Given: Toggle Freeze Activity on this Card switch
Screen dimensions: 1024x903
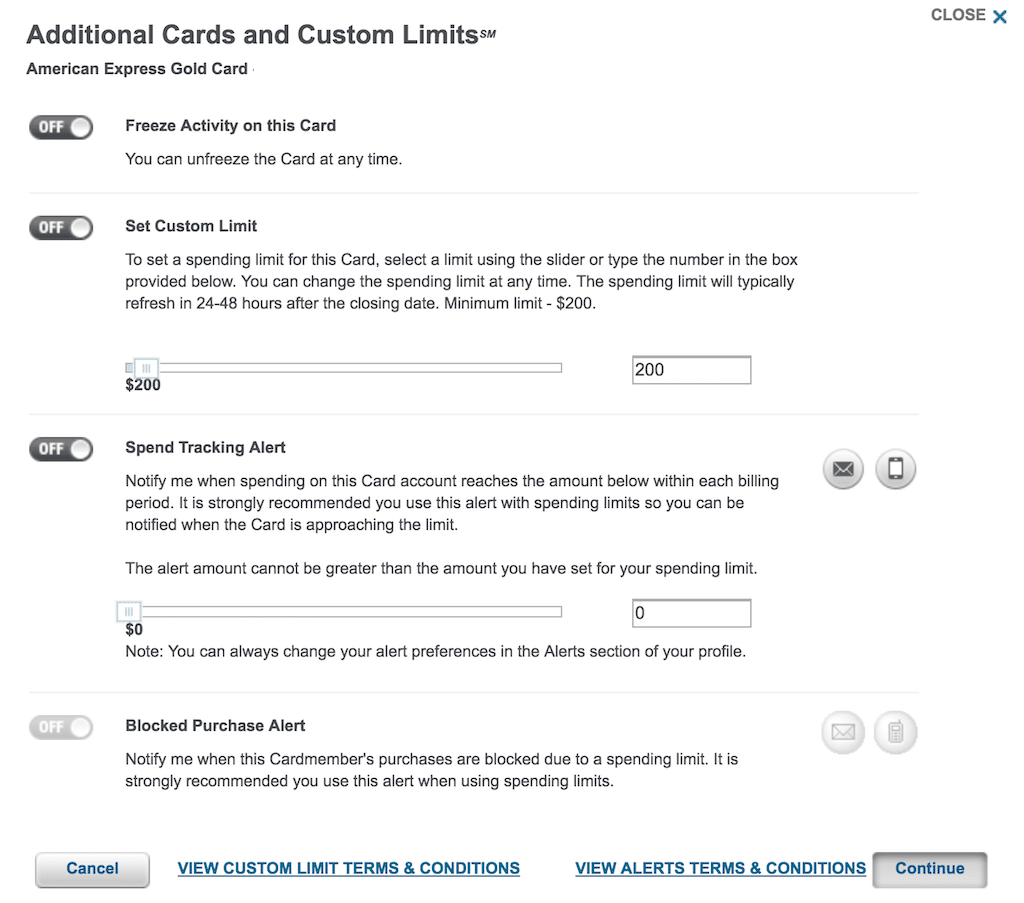Looking at the screenshot, I should click(x=61, y=127).
